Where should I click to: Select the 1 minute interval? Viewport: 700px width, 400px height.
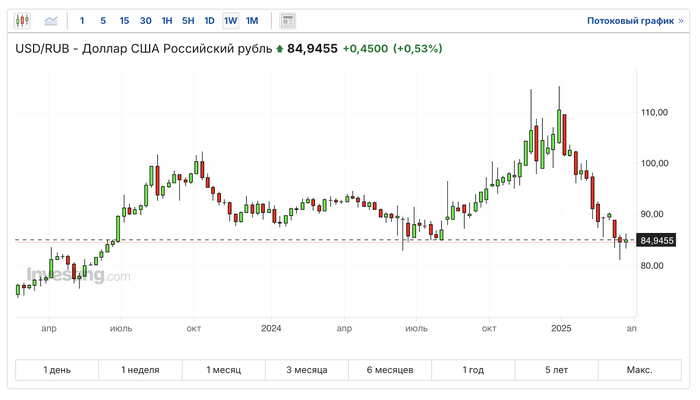[82, 20]
